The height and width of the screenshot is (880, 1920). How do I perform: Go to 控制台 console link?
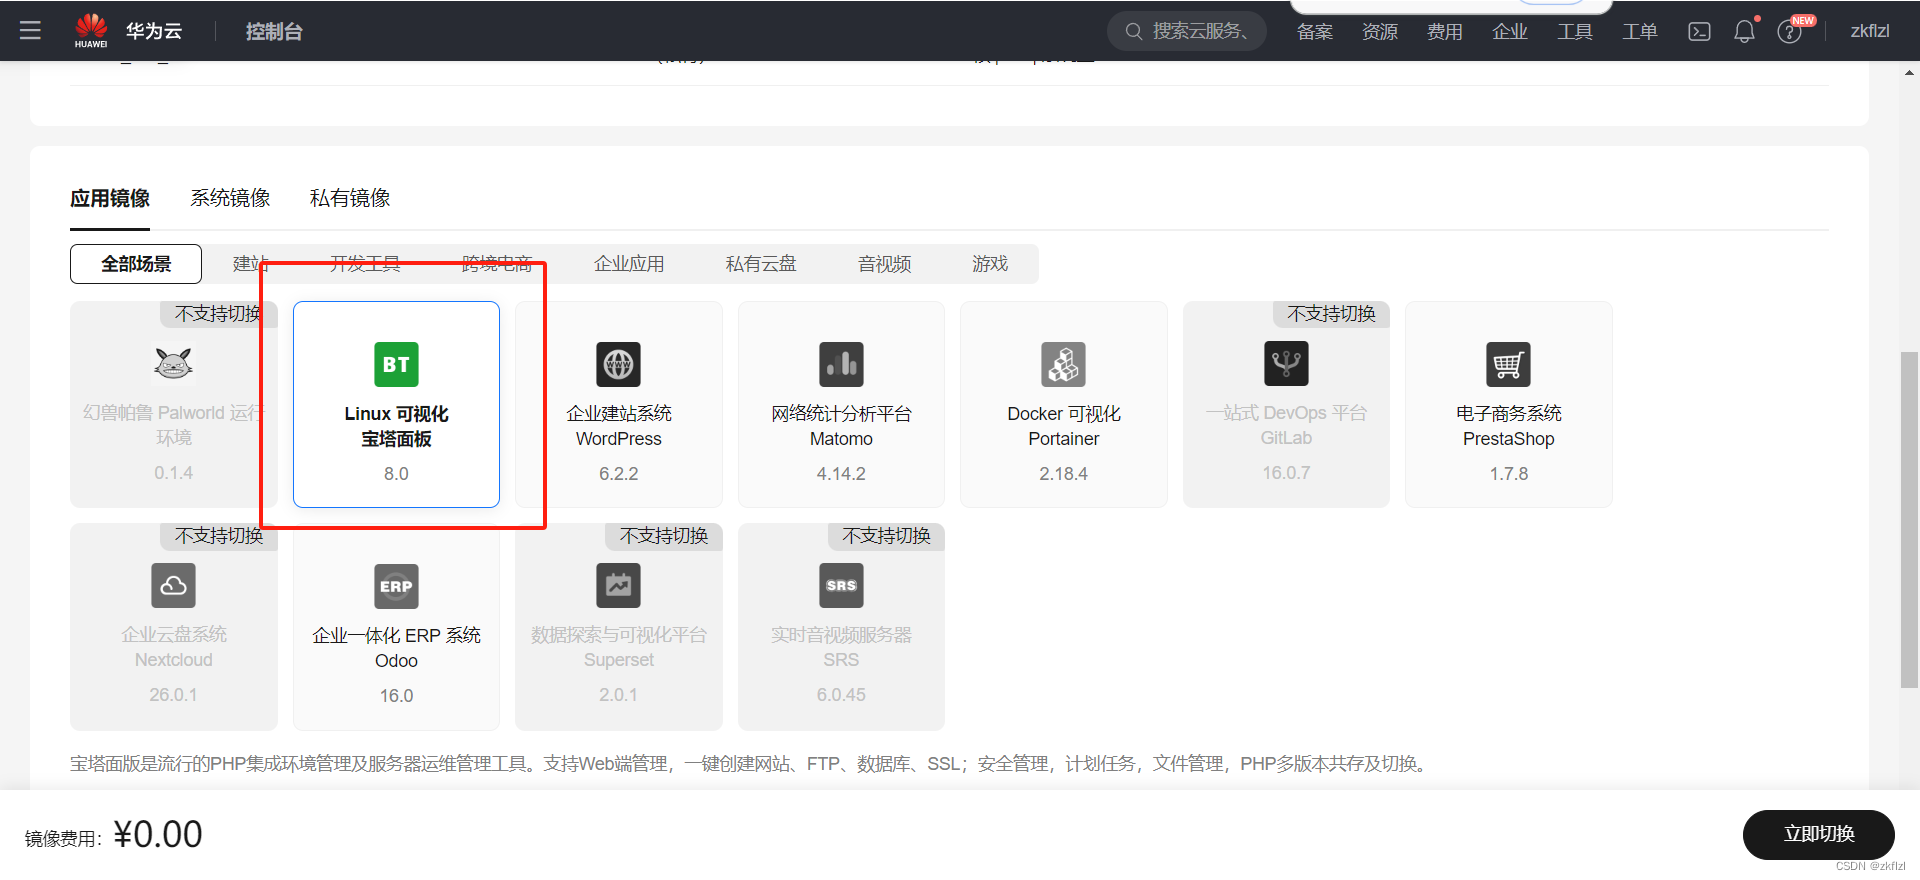point(274,32)
